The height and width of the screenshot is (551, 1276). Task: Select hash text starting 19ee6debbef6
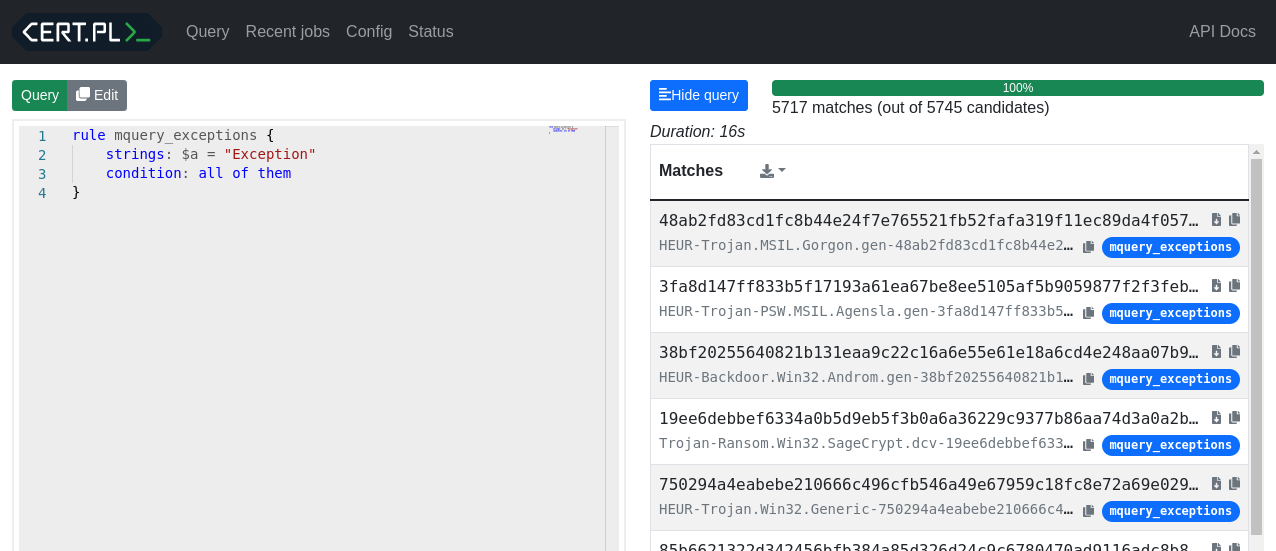point(929,418)
